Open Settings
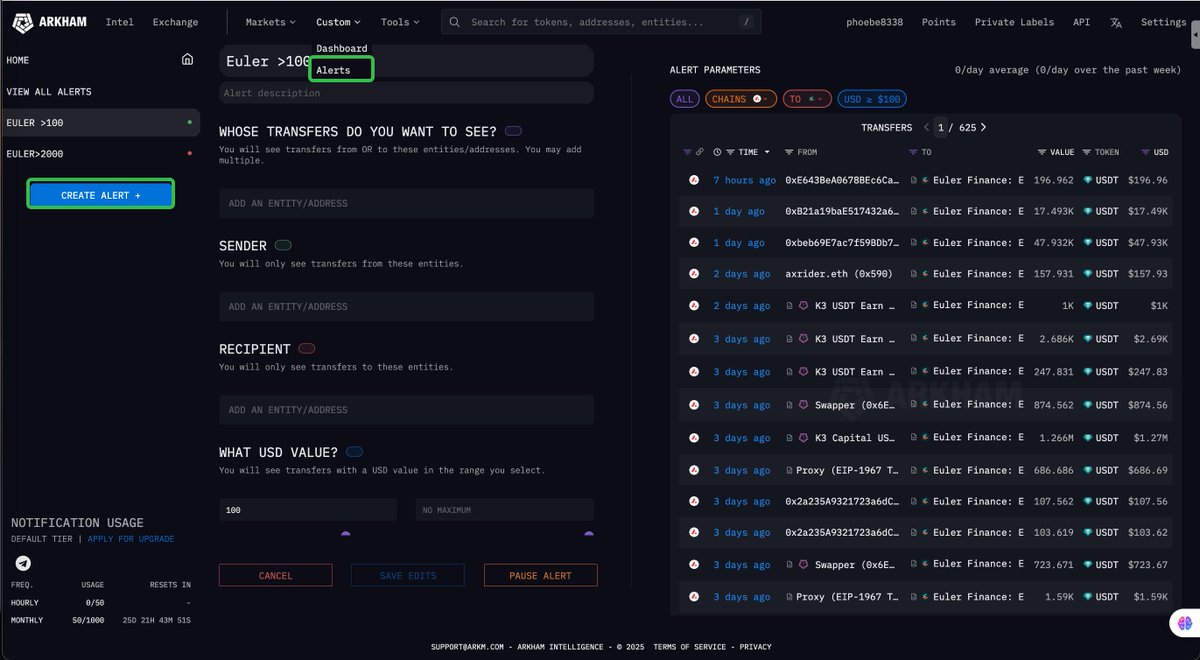This screenshot has width=1200, height=660. [1163, 22]
